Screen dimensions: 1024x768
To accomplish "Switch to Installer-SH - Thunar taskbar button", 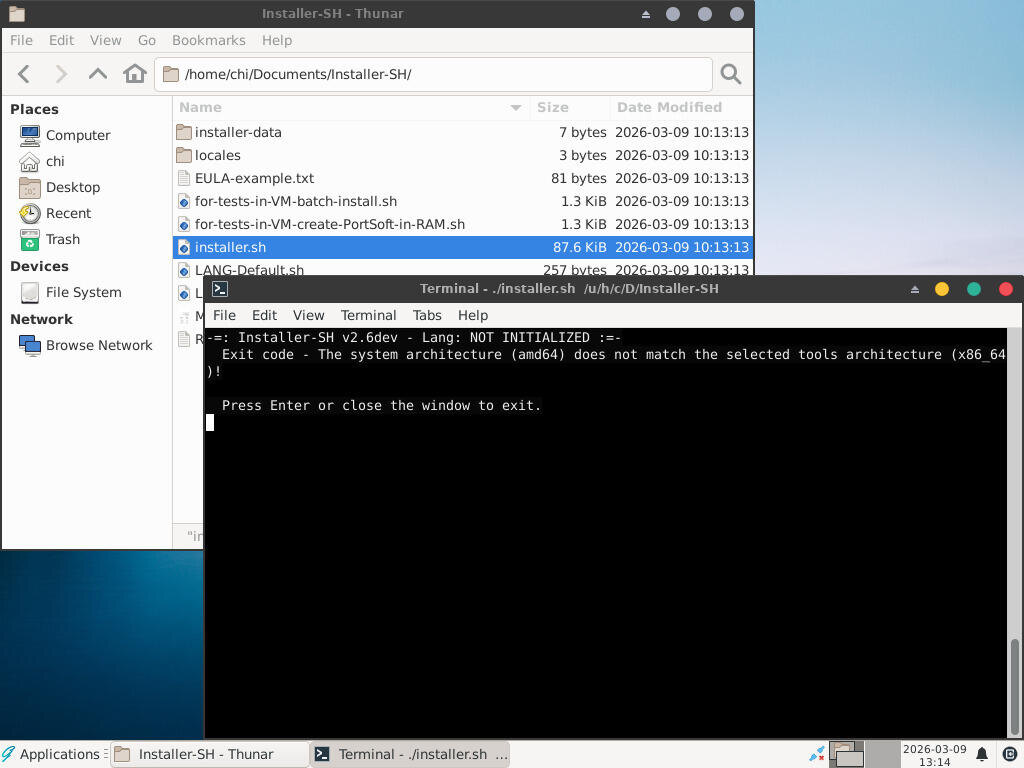I will 210,754.
